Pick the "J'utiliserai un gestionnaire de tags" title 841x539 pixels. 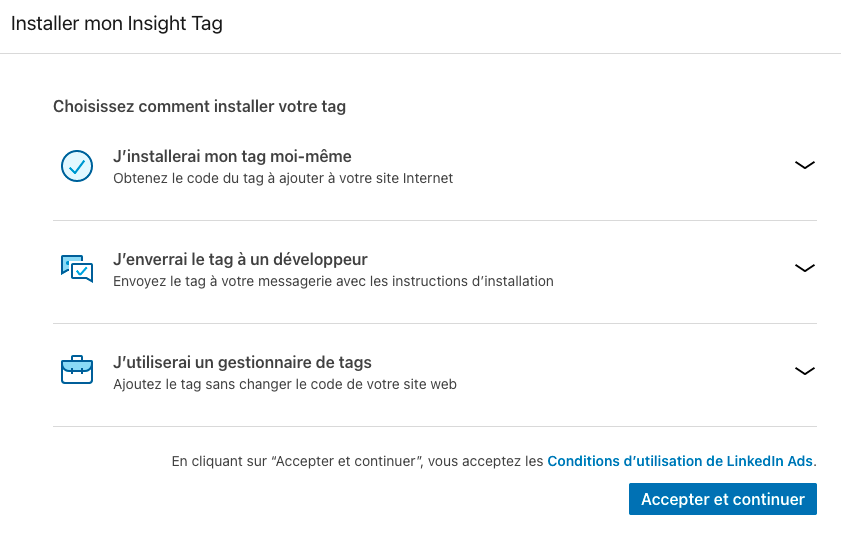pyautogui.click(x=242, y=363)
